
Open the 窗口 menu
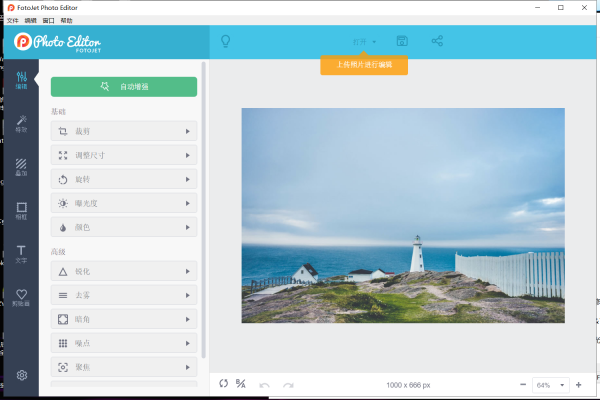tap(48, 21)
